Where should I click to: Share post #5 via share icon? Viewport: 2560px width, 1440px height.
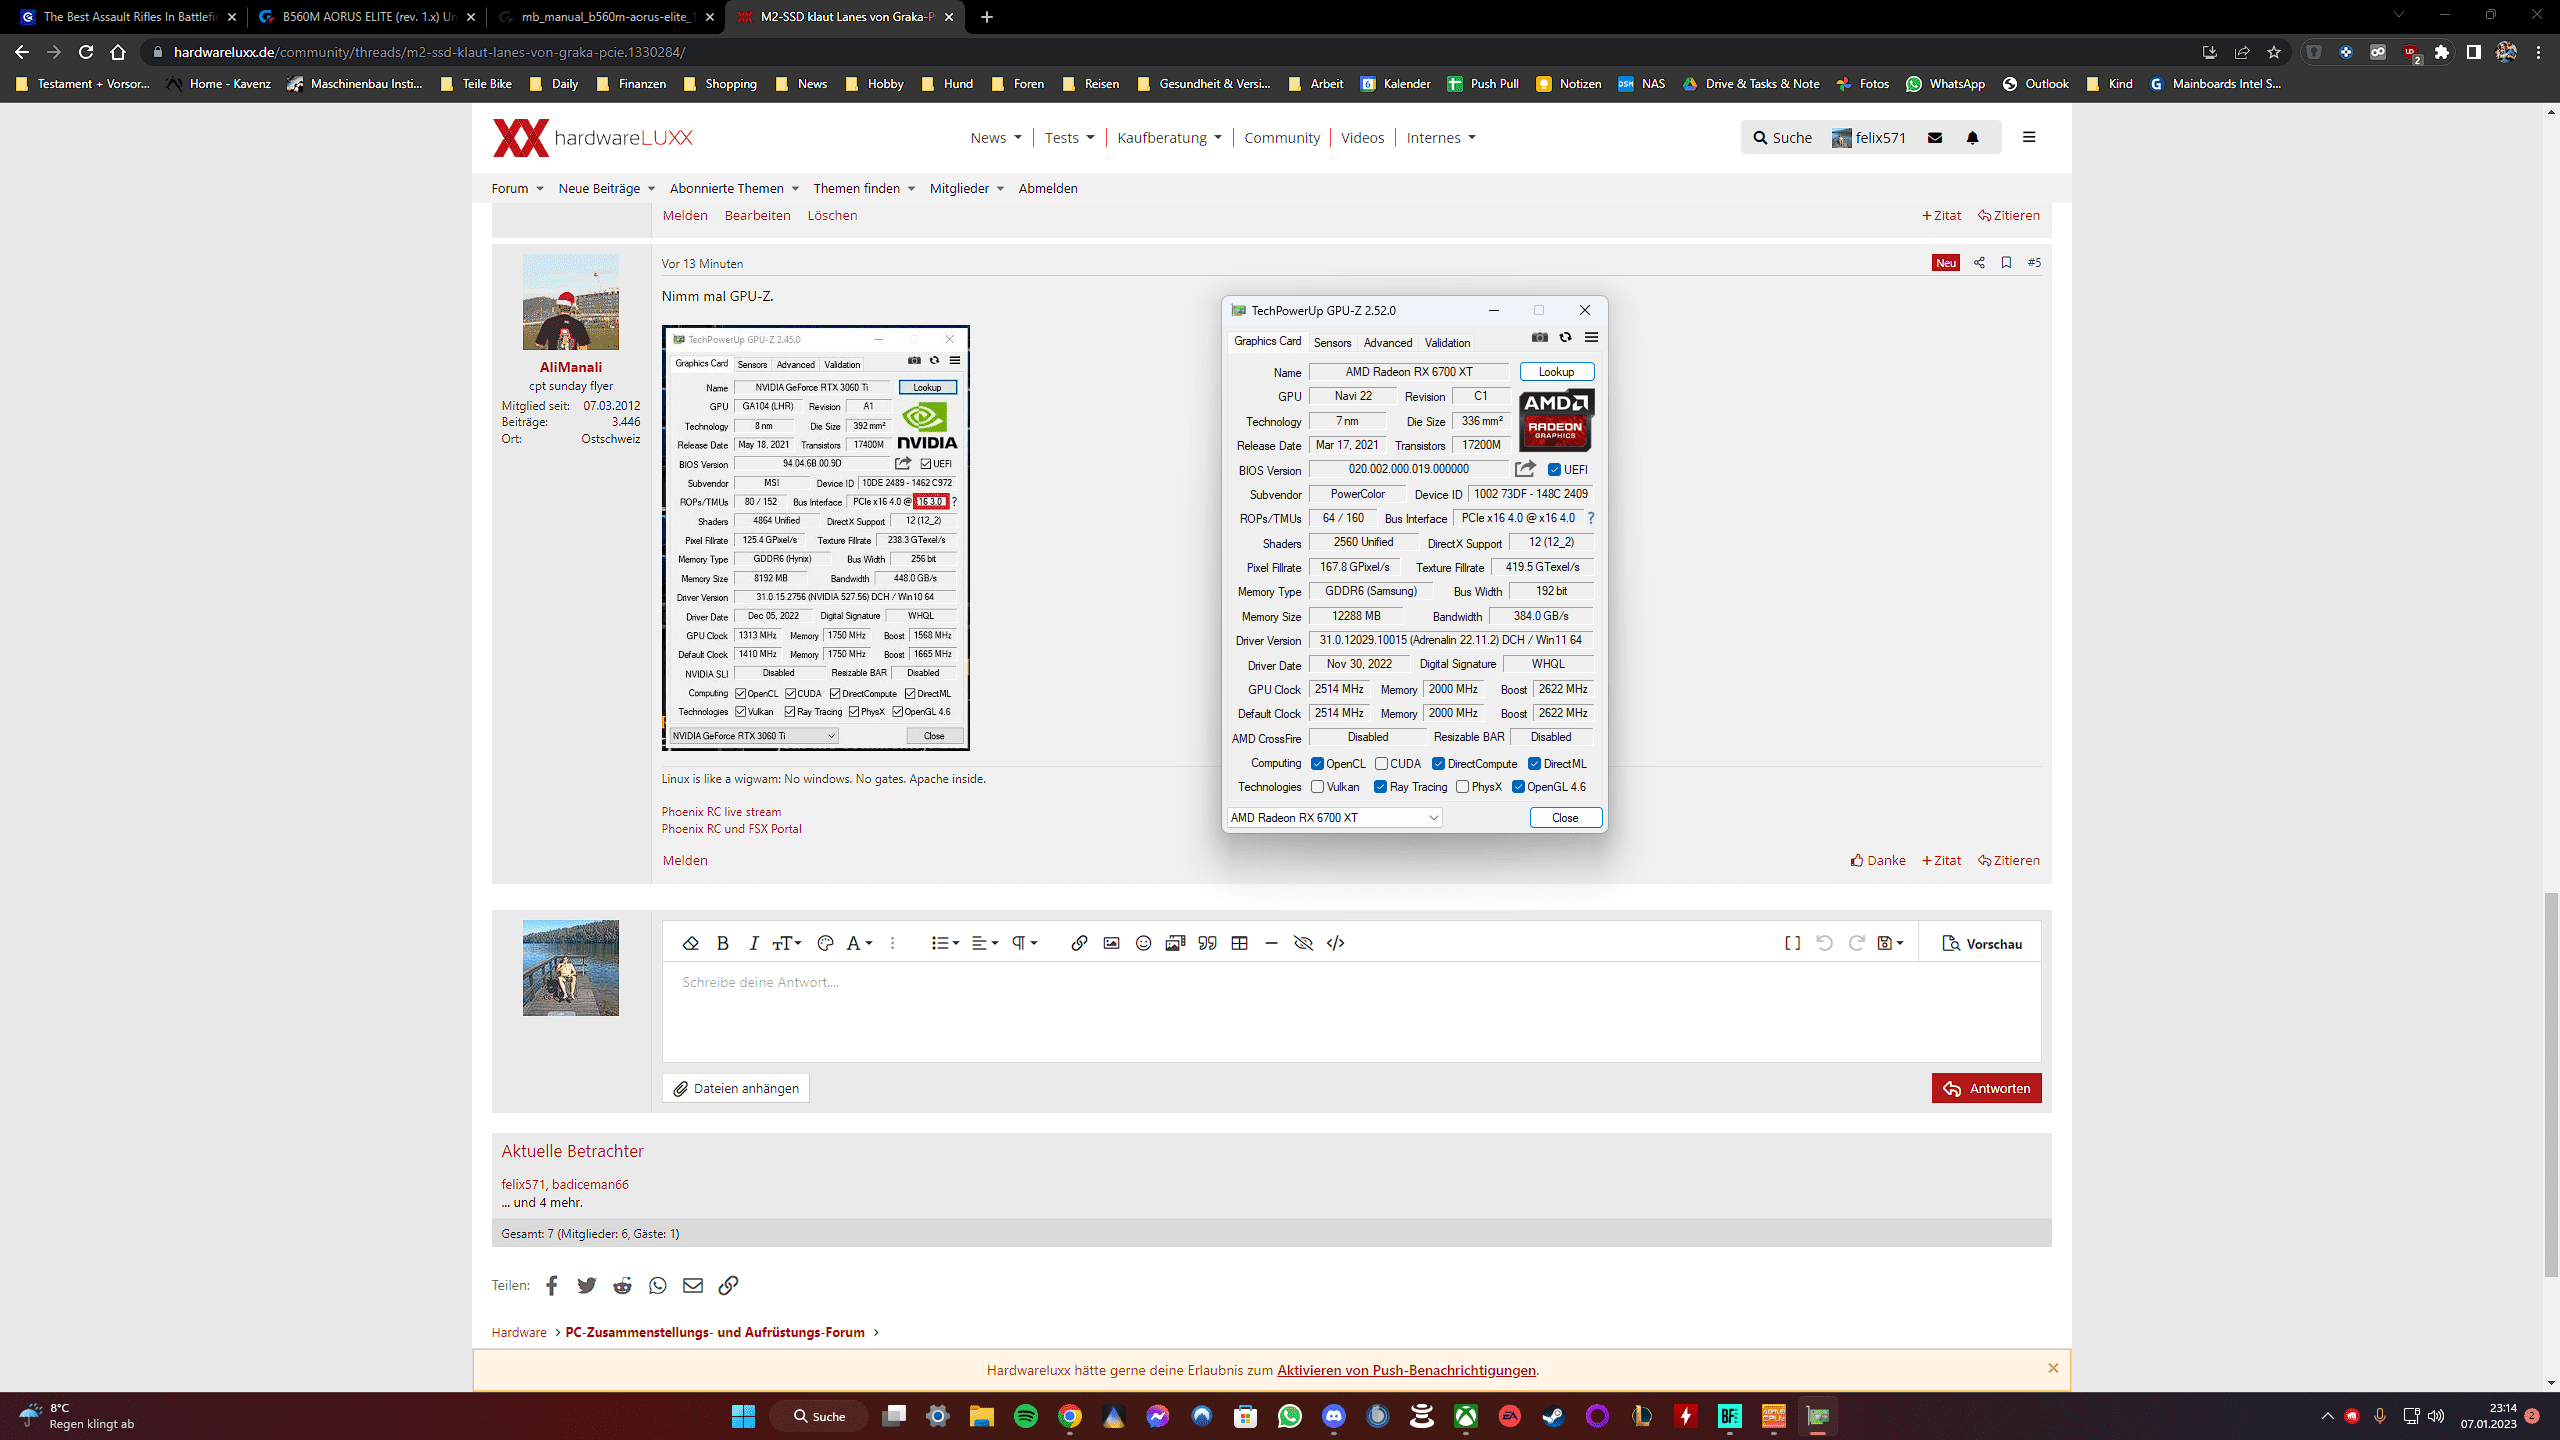click(x=1979, y=262)
